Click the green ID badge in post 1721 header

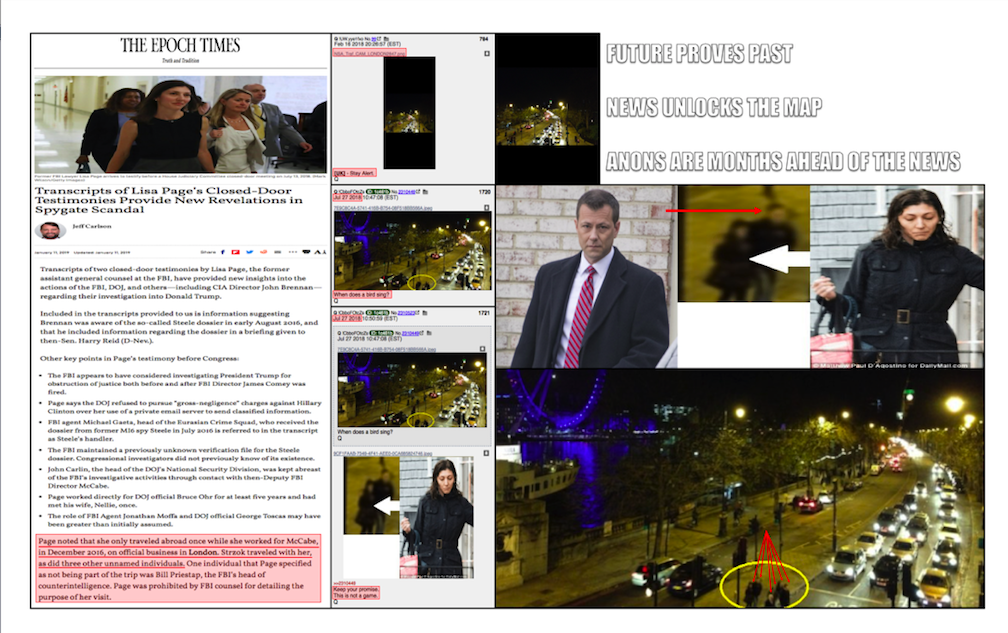(379, 313)
